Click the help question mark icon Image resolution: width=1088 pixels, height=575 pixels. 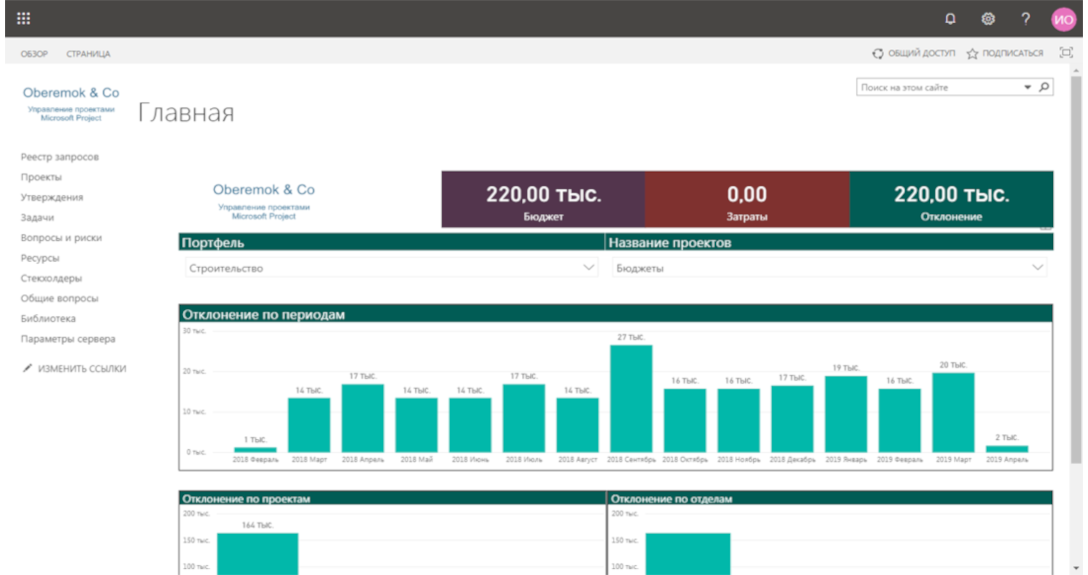[1025, 19]
